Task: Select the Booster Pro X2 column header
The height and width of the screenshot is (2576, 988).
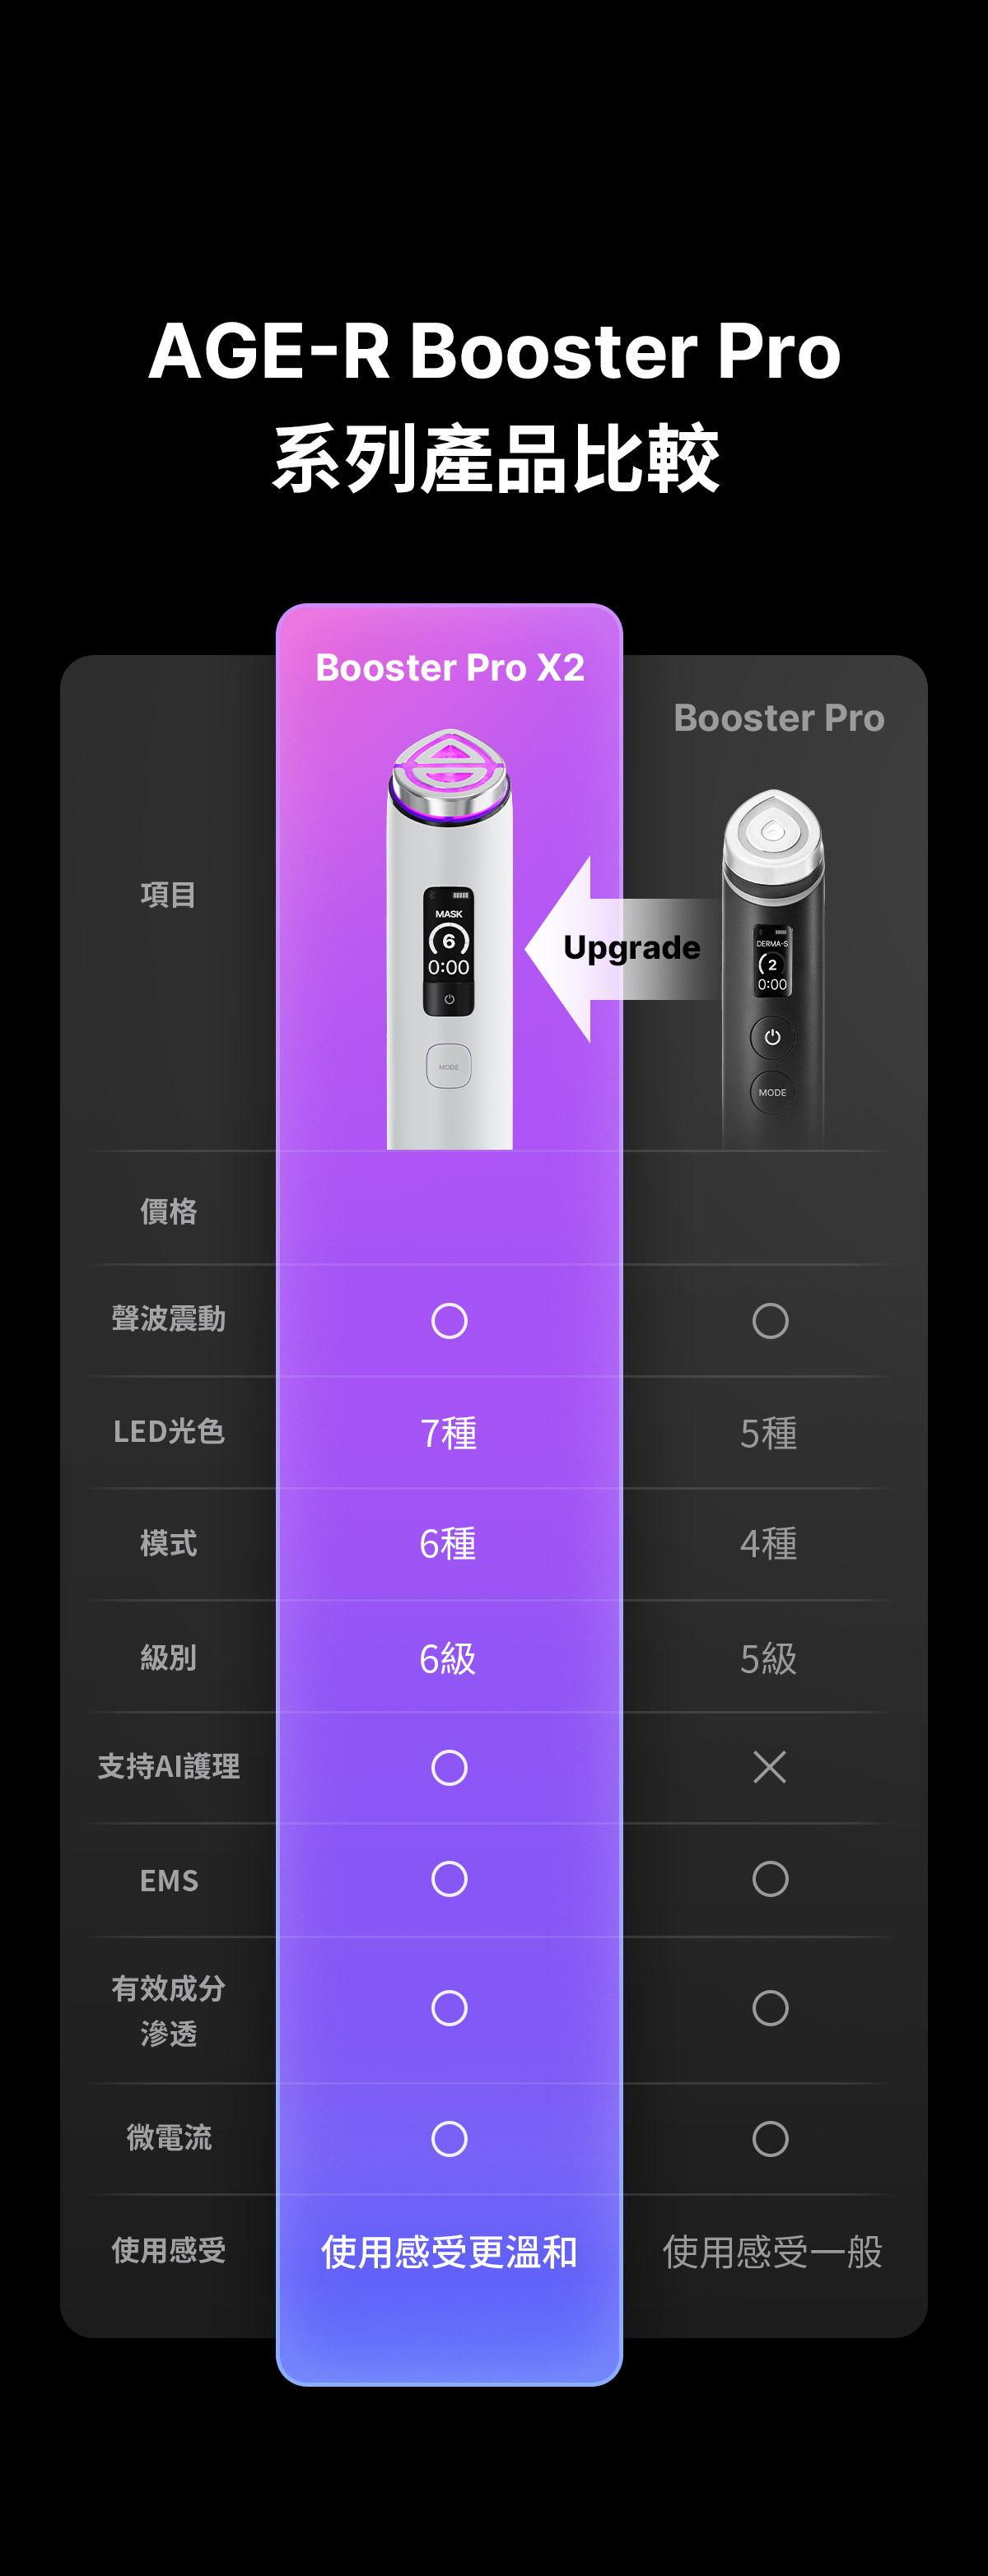Action: [450, 667]
